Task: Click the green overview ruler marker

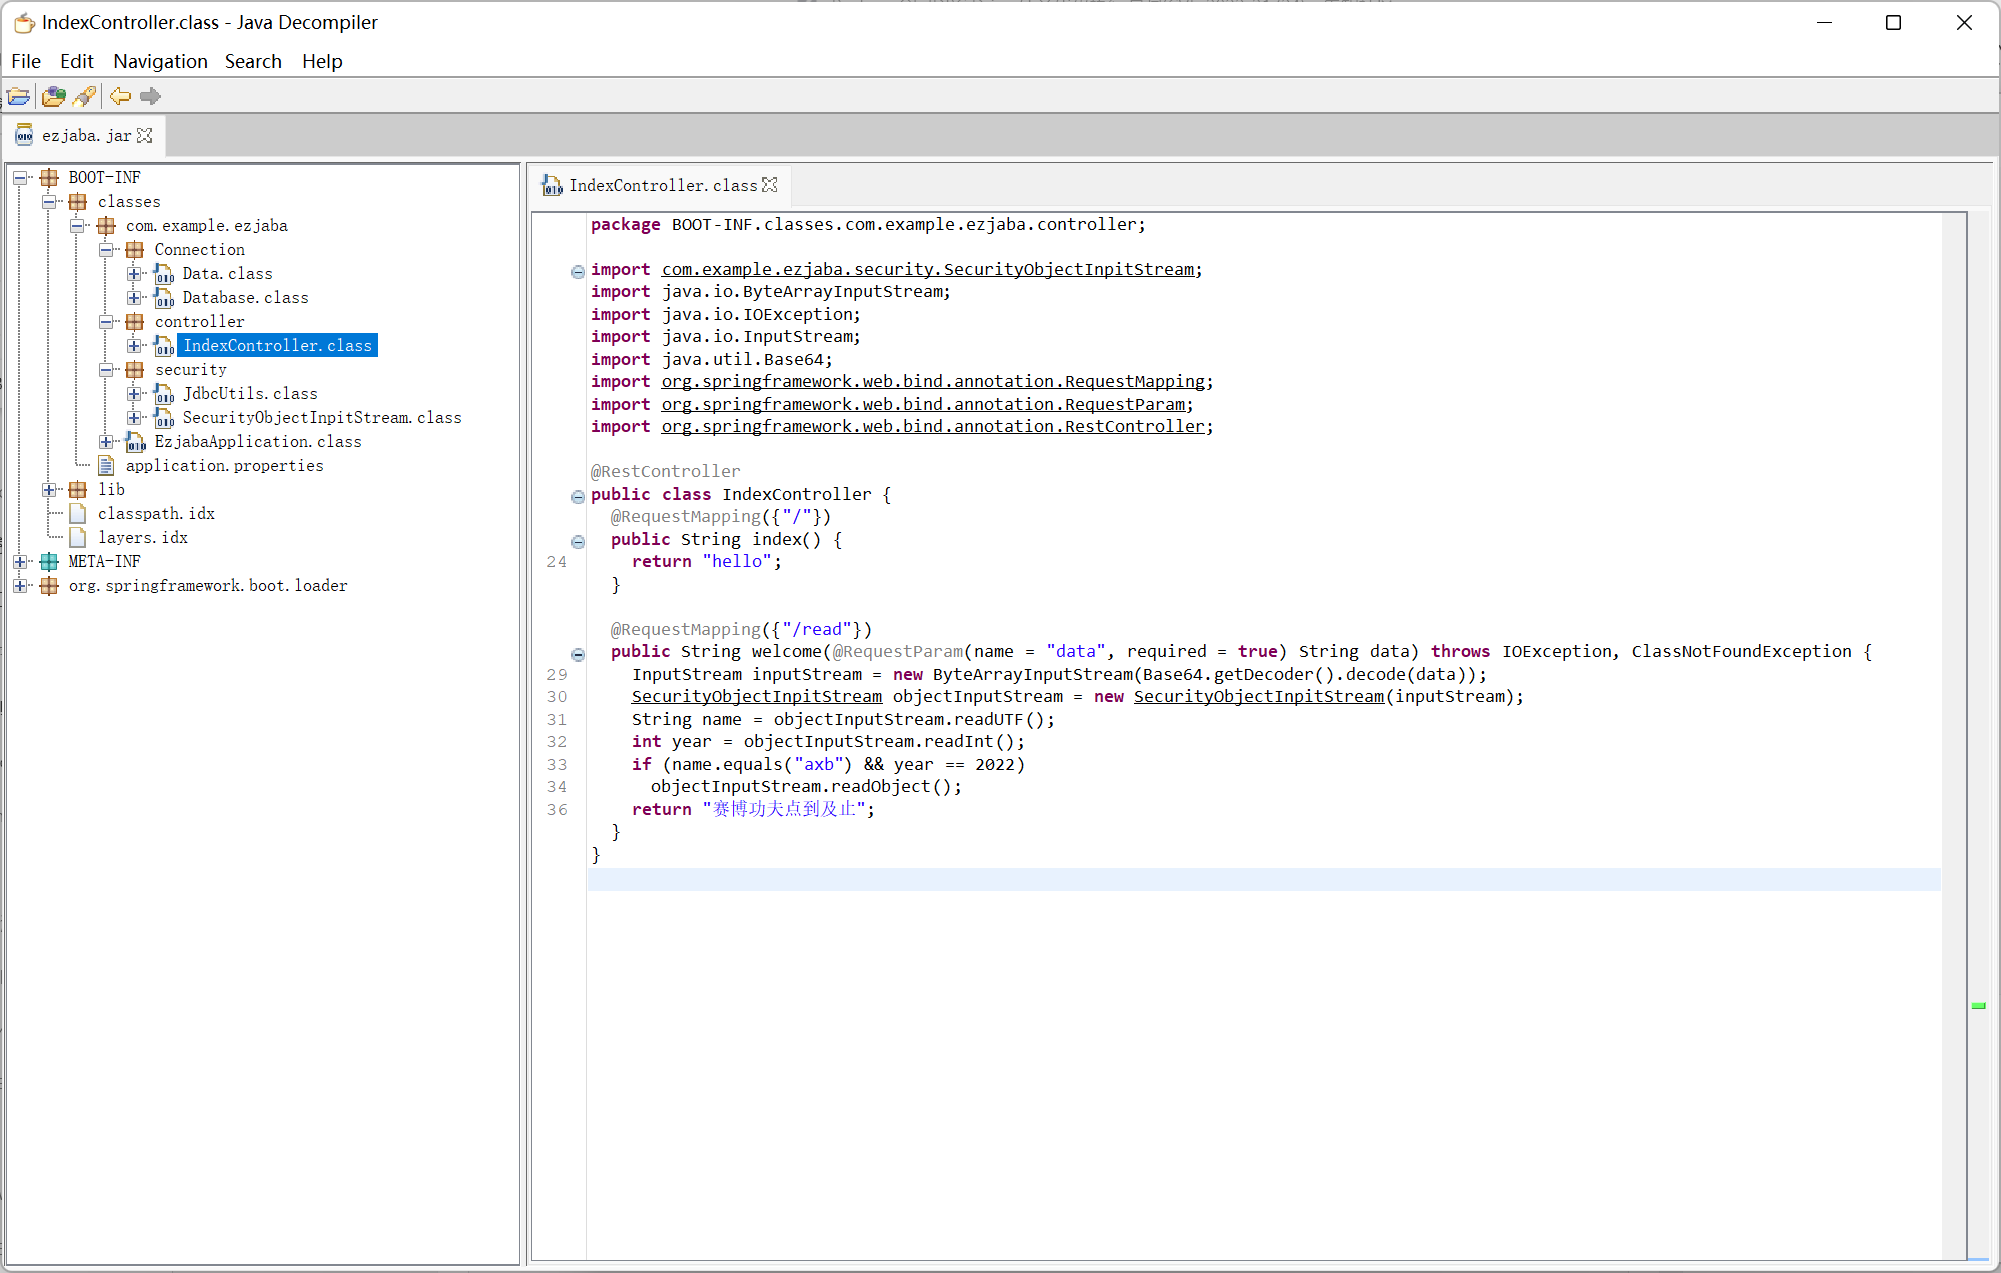Action: 1977,1005
